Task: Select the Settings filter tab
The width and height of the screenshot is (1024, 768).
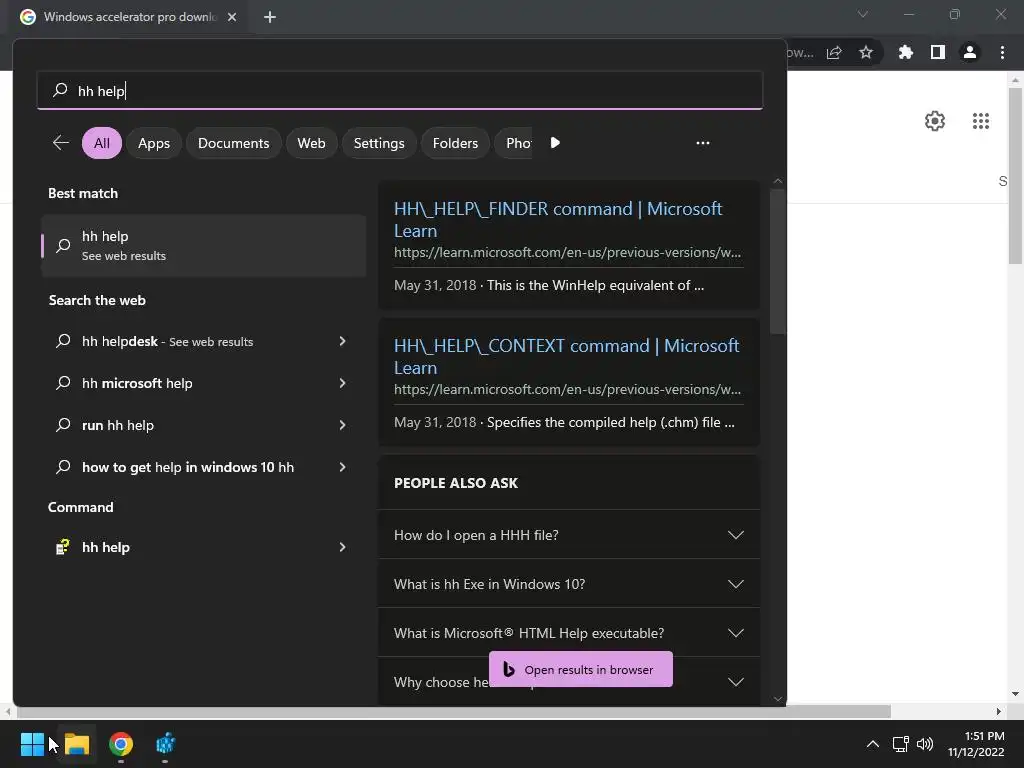Action: click(379, 143)
